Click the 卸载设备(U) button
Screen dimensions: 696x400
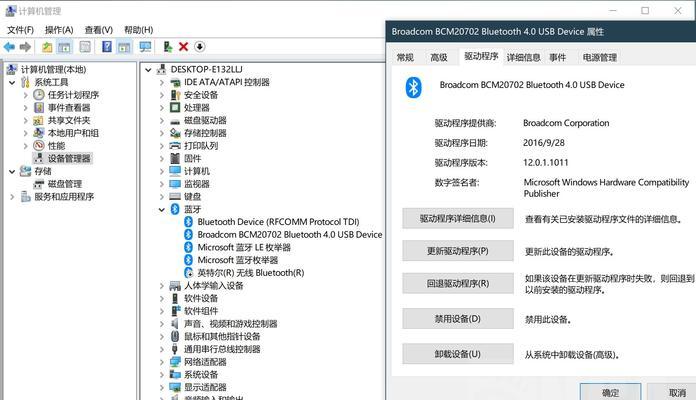458,354
